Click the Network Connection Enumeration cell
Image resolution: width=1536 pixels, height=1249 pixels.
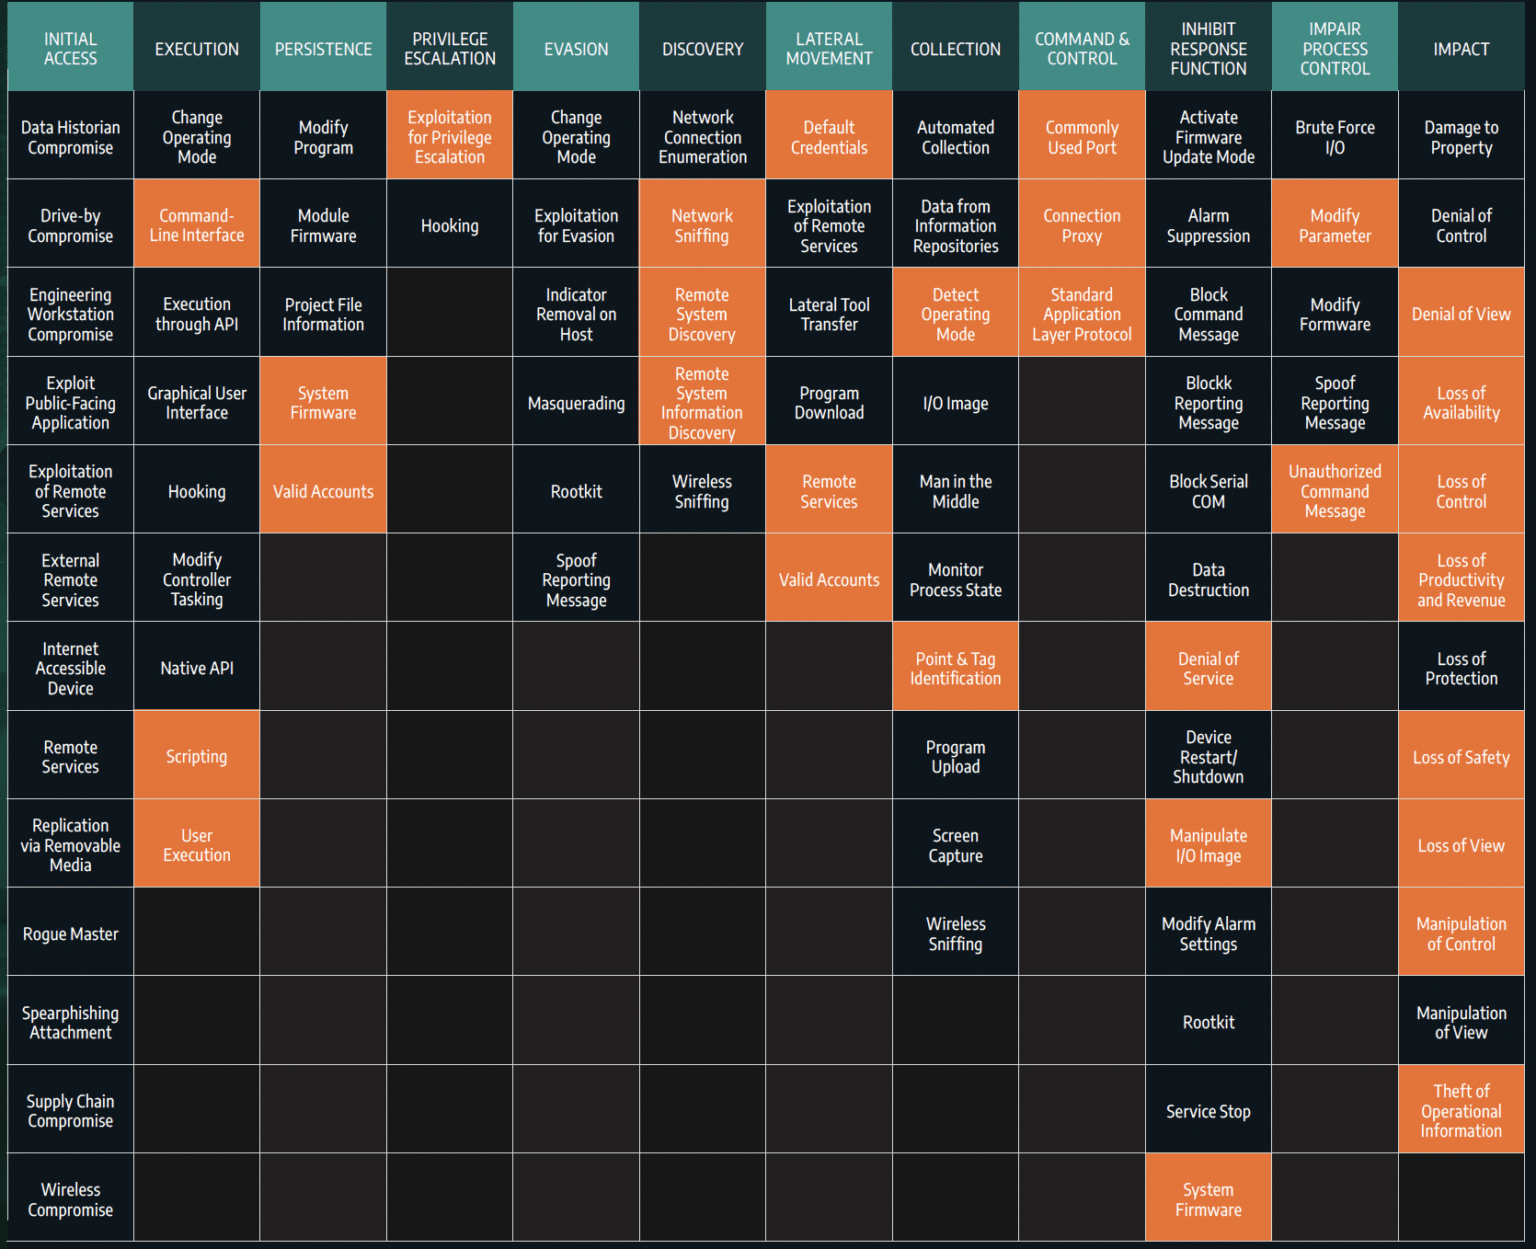tap(702, 136)
